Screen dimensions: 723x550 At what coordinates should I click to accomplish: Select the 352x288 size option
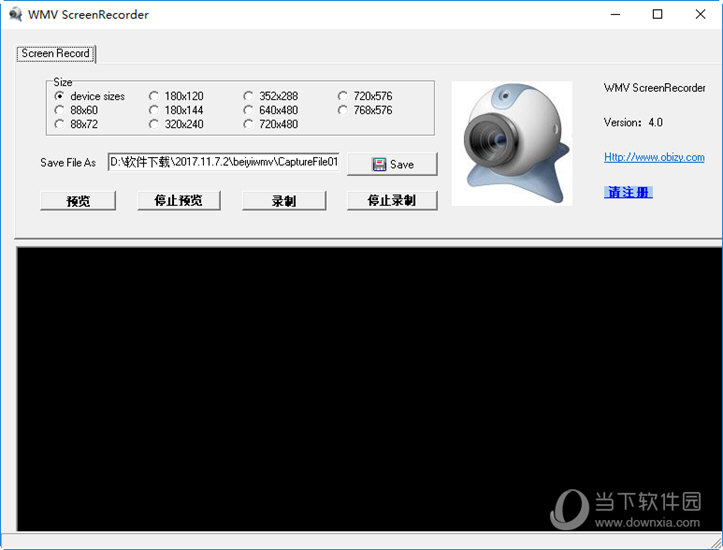click(249, 97)
